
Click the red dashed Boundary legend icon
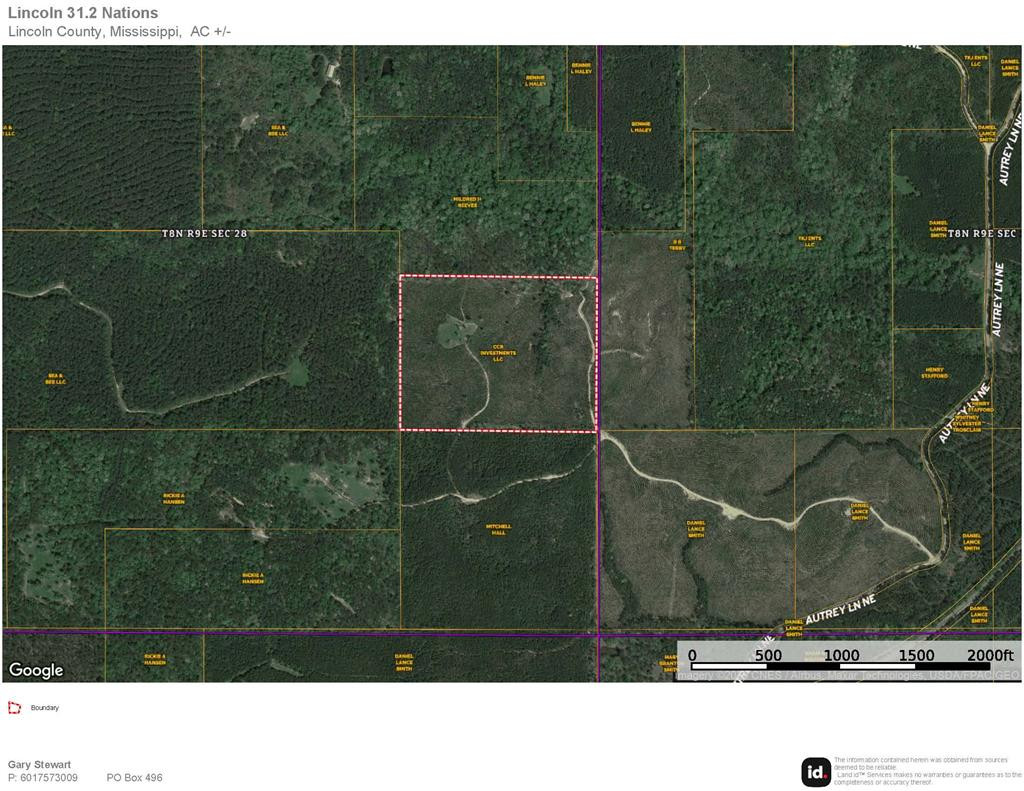(x=14, y=707)
